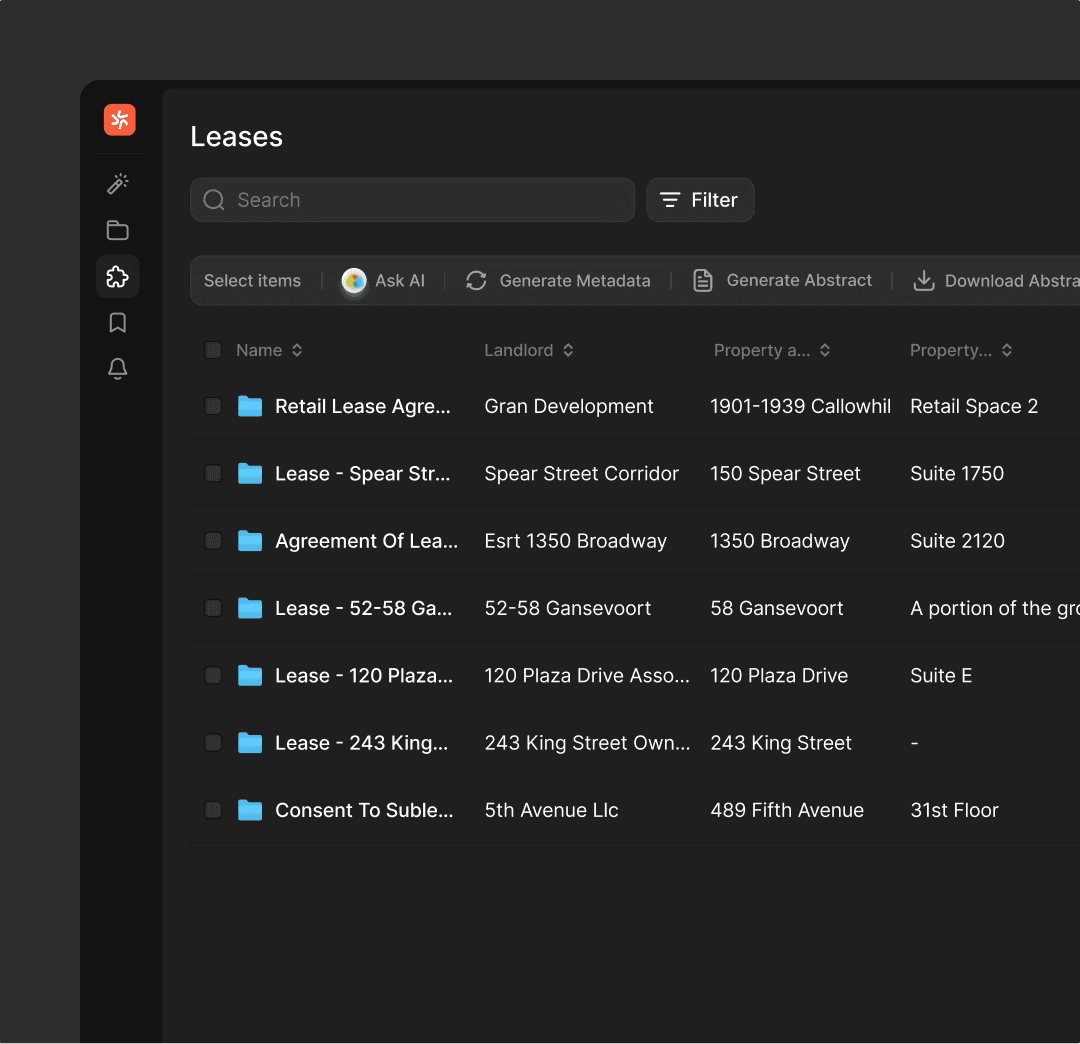Open the notifications bell icon
The width and height of the screenshot is (1080, 1044).
pyautogui.click(x=118, y=369)
